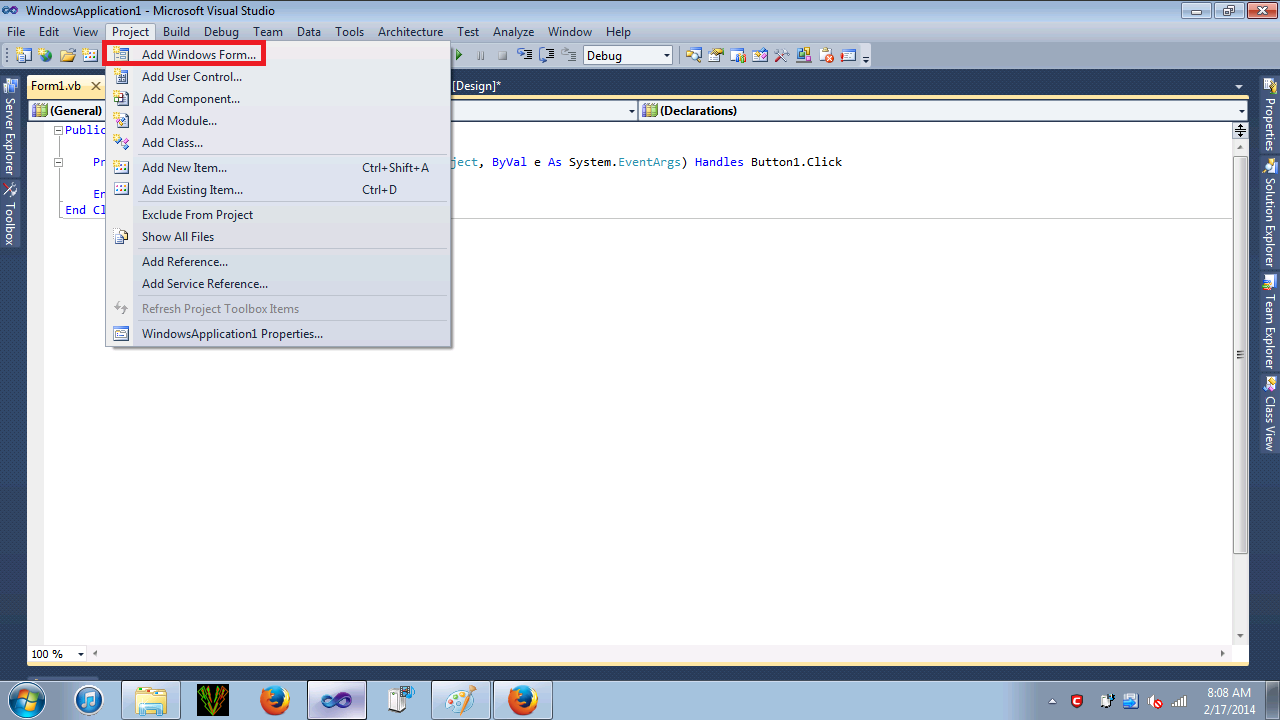Open the (Declarations) method name dropdown
The width and height of the screenshot is (1280, 720).
[944, 111]
